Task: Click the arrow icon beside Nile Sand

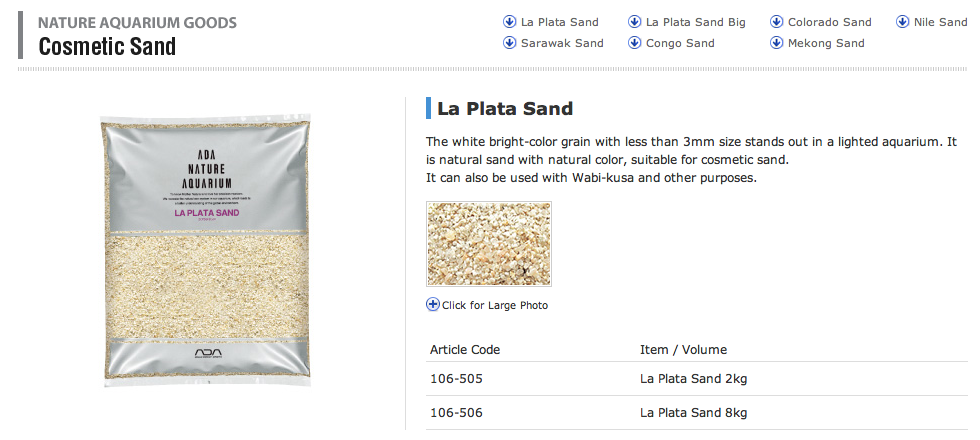Action: tap(902, 22)
